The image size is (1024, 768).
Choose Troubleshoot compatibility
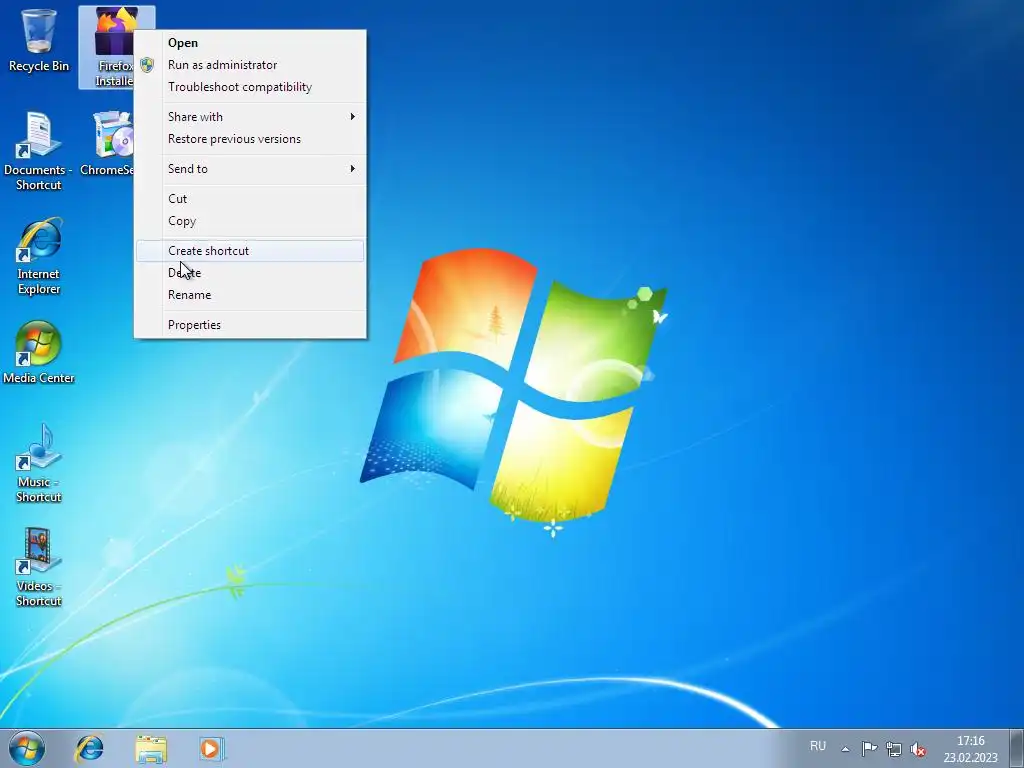coord(250,87)
